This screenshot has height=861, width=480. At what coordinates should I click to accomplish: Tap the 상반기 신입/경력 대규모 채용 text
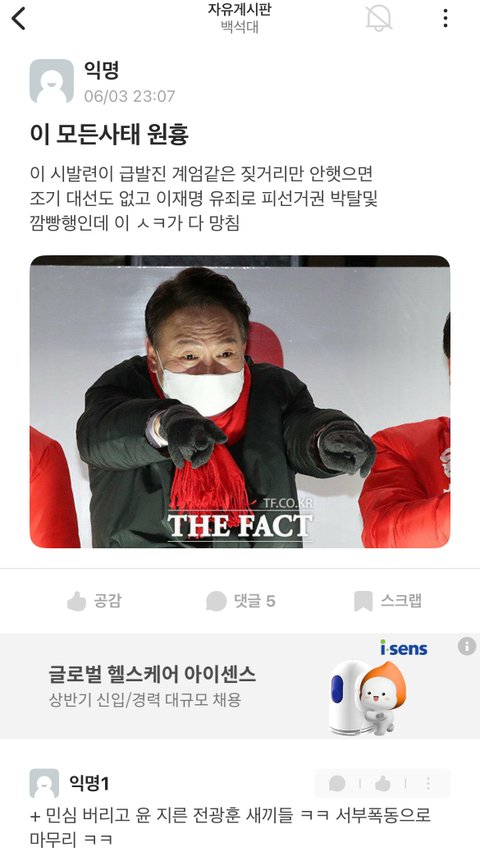click(145, 700)
